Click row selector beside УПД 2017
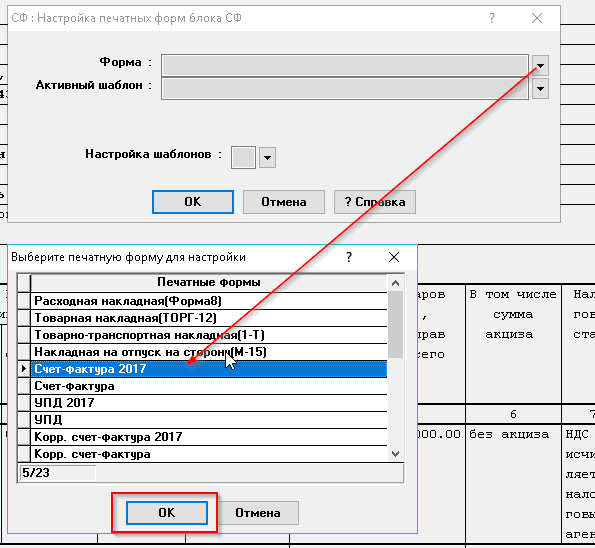 24,403
